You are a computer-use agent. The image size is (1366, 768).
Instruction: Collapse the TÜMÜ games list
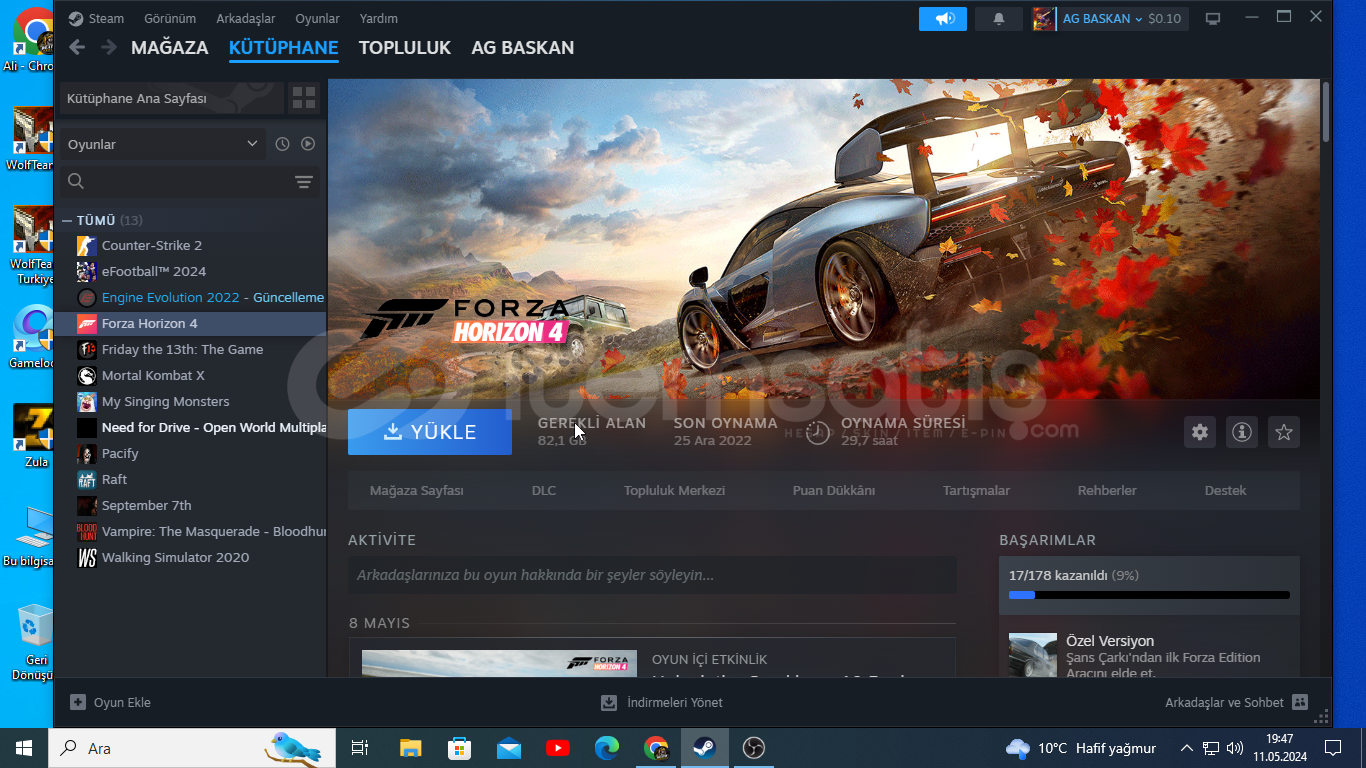[67, 220]
